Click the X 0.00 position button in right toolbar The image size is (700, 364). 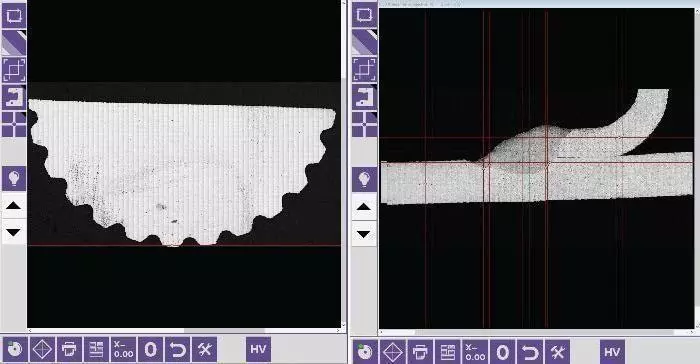475,352
